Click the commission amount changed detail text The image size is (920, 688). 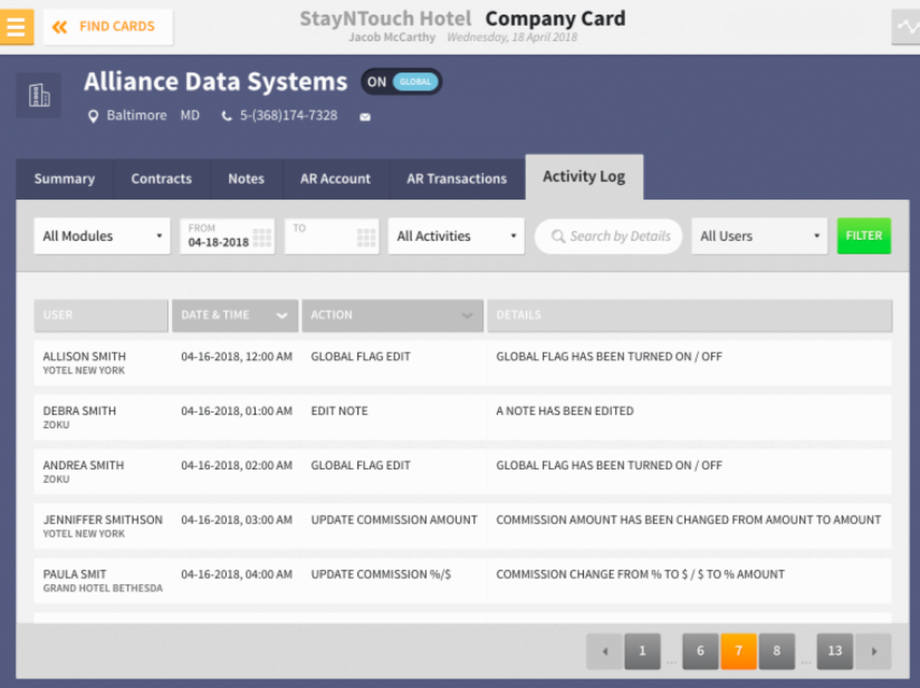(688, 520)
